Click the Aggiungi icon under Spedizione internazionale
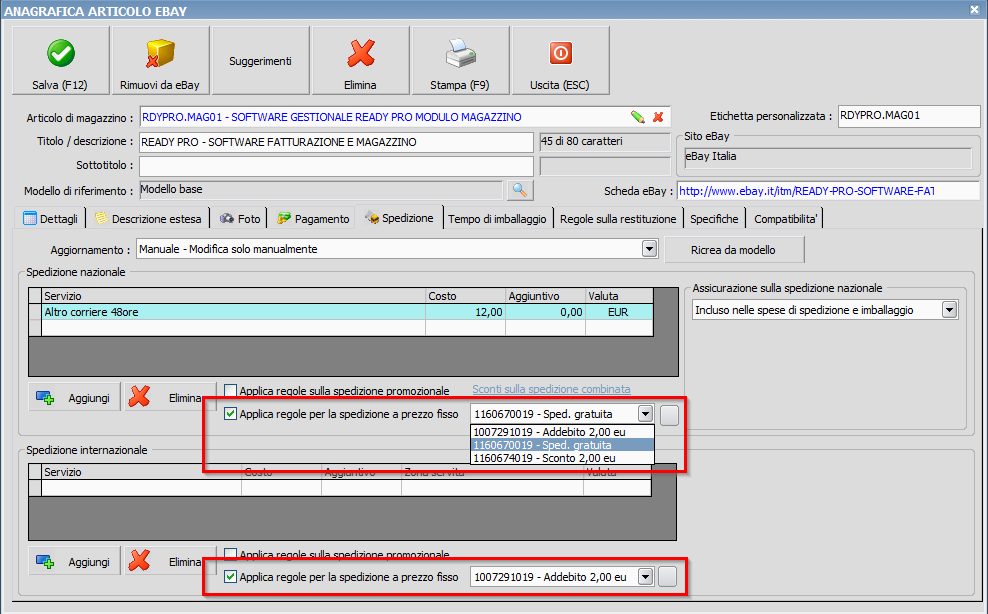Image resolution: width=988 pixels, height=614 pixels. click(x=45, y=562)
